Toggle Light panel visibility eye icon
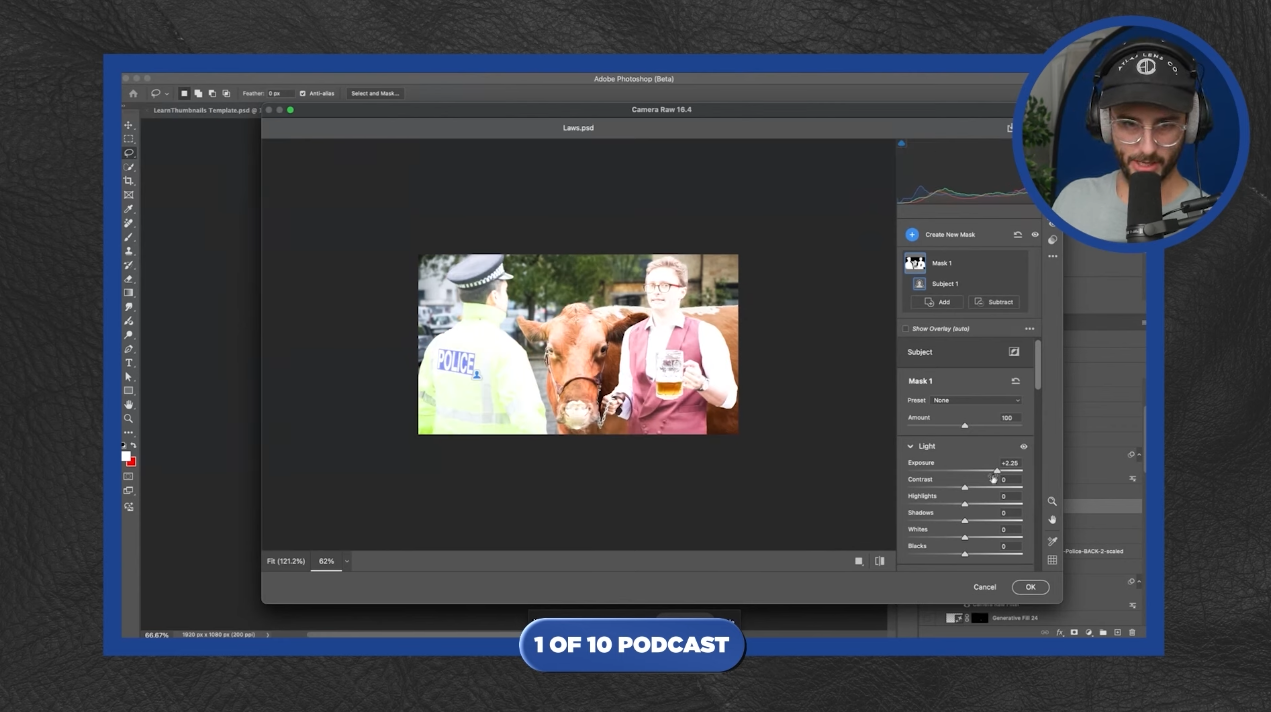Screen dimensions: 1271x712 coord(1023,447)
